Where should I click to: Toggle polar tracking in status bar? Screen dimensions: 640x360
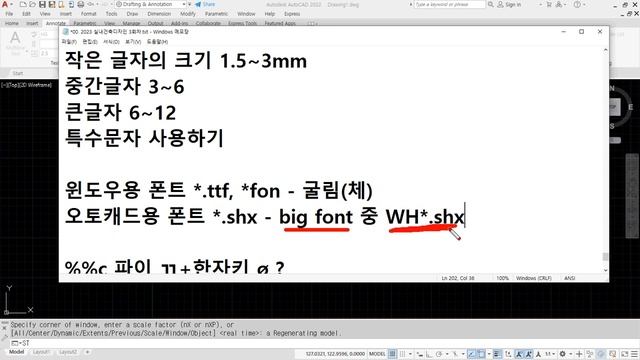click(x=439, y=354)
